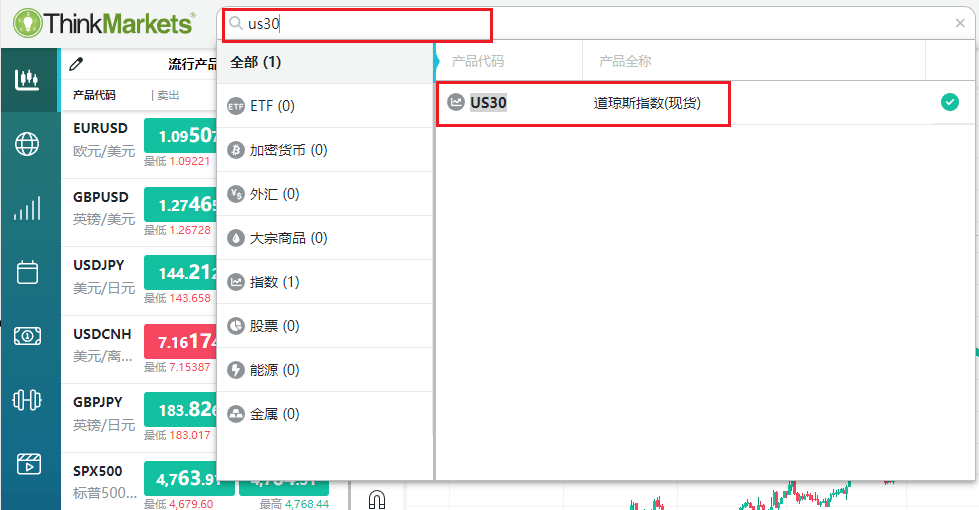Image resolution: width=979 pixels, height=510 pixels.
Task: Select GBPUSD in the watchlist
Action: point(101,197)
